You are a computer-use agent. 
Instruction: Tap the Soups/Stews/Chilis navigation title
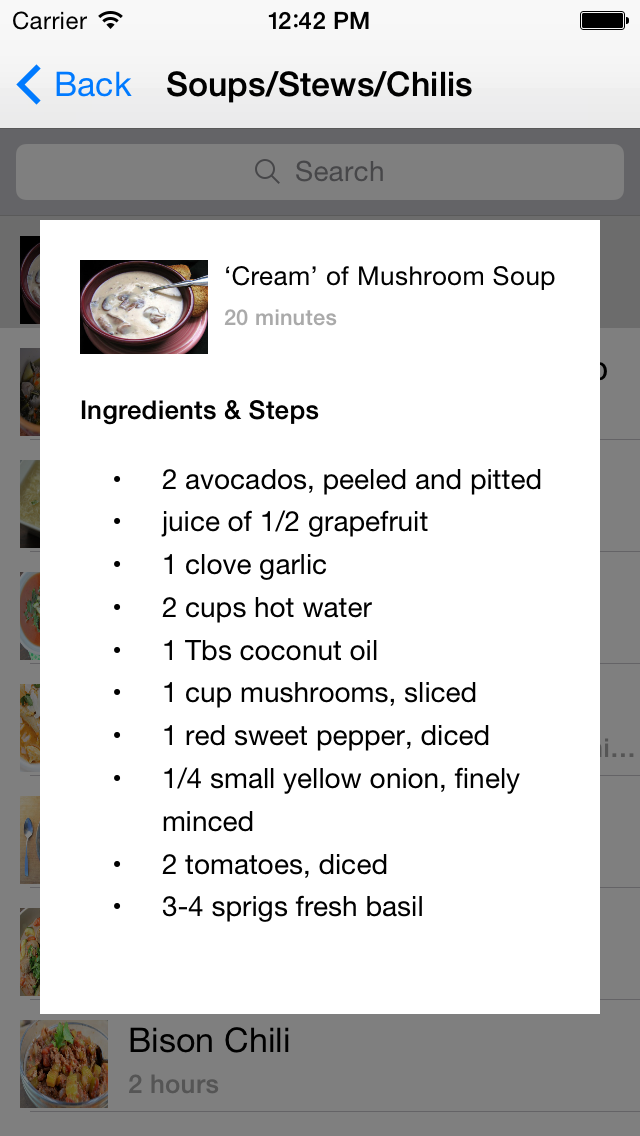(319, 85)
